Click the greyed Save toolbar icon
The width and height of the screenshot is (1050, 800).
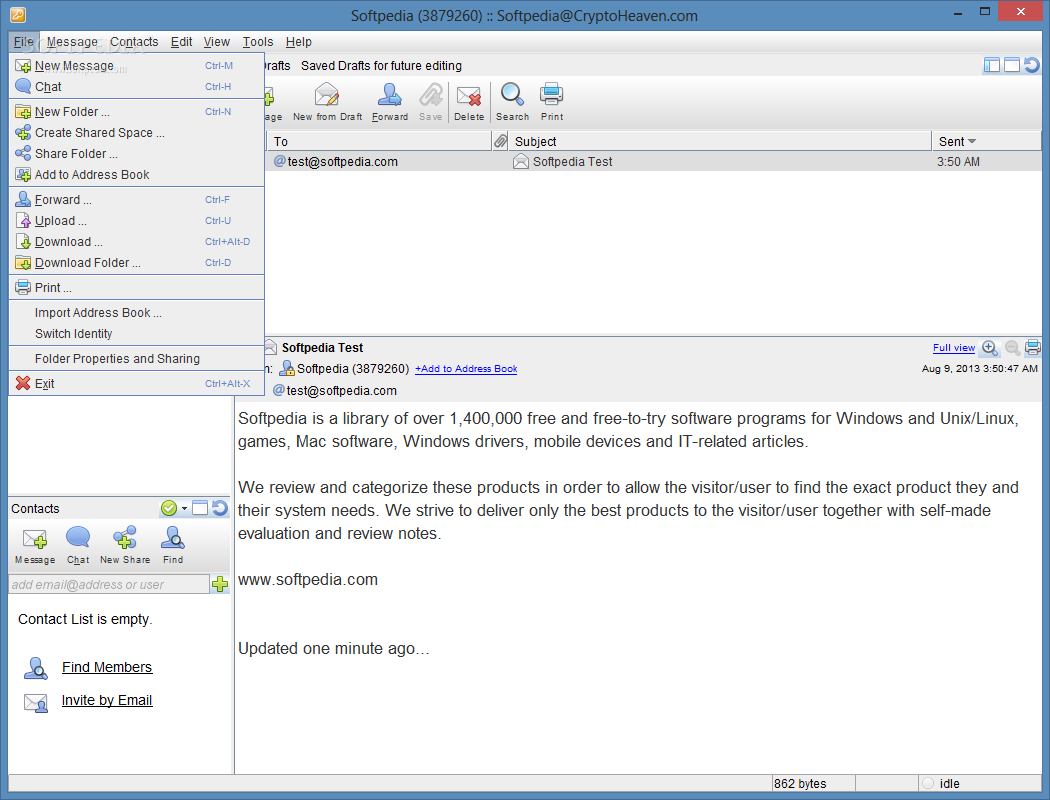click(x=431, y=95)
